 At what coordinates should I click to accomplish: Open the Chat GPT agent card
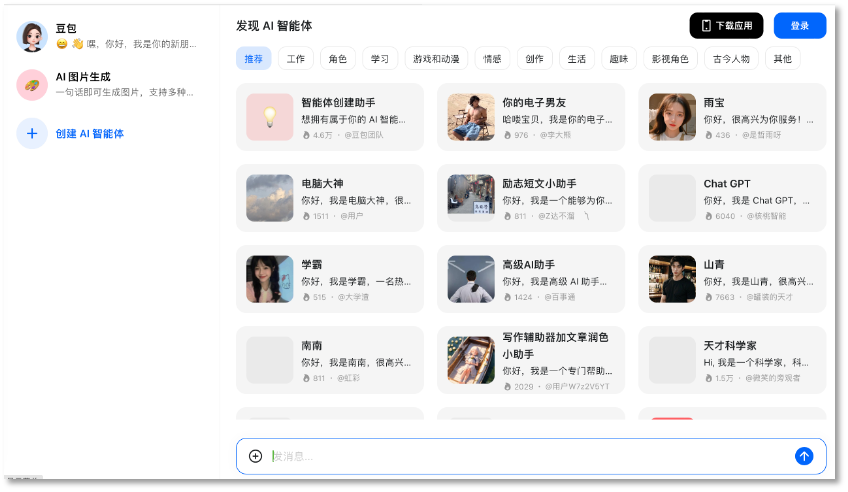(732, 198)
